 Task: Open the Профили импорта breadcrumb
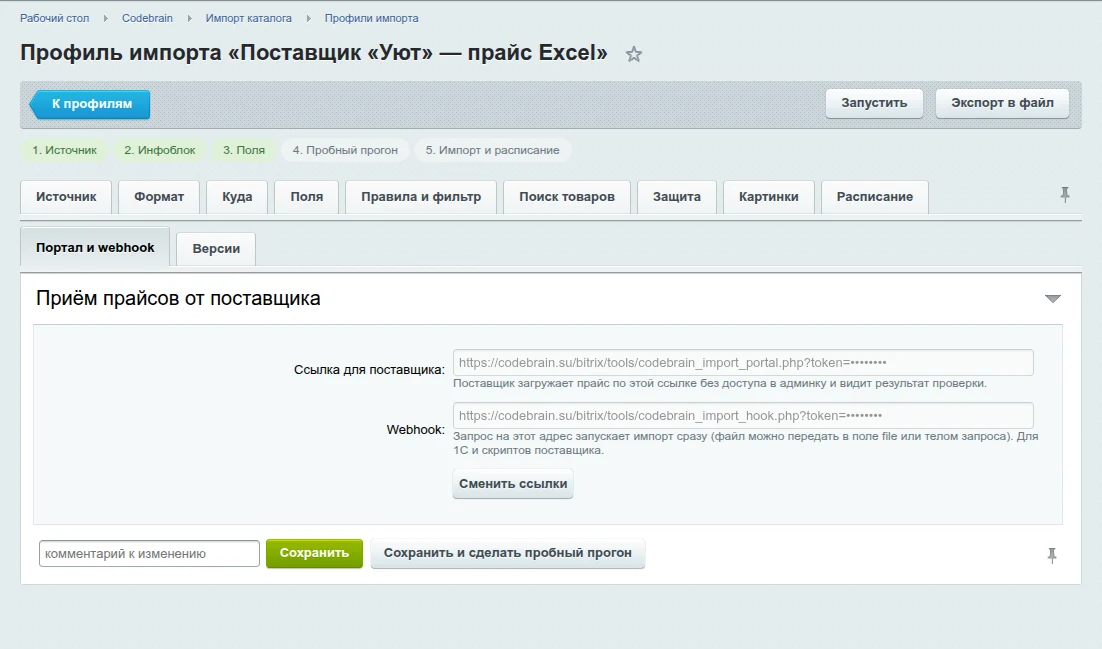pos(371,18)
